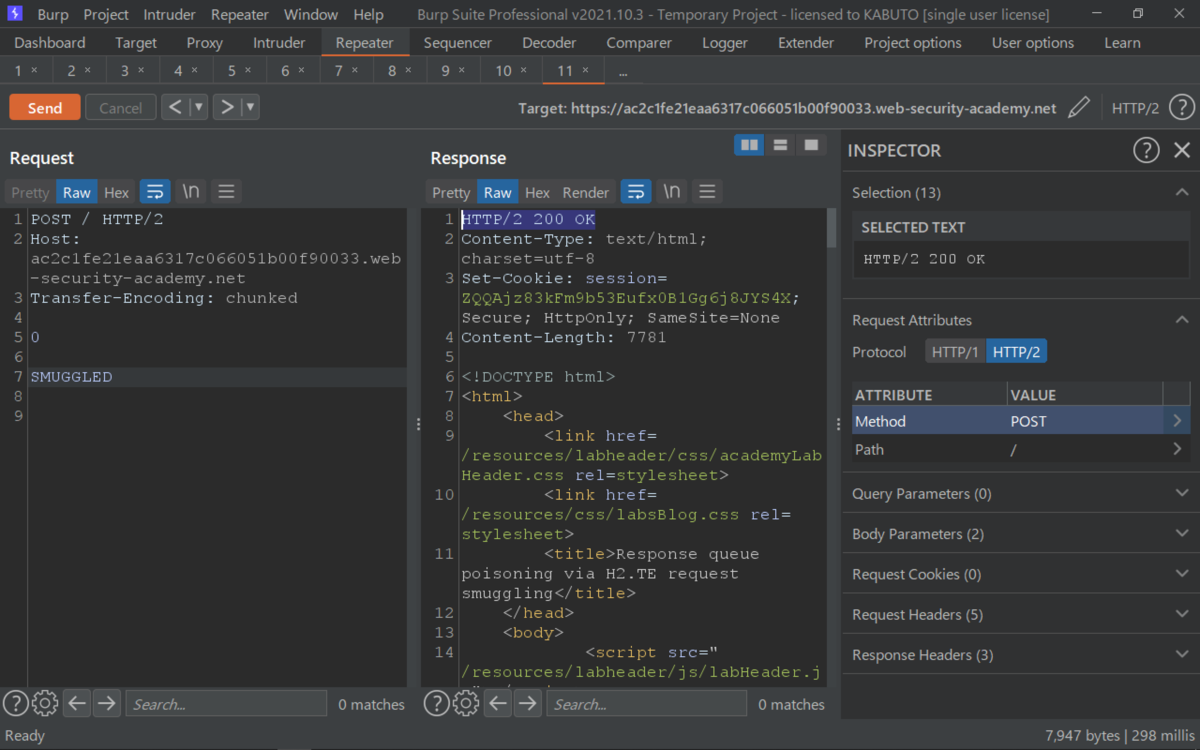Image resolution: width=1200 pixels, height=750 pixels.
Task: Select side-by-side layout view icon
Action: [x=748, y=146]
